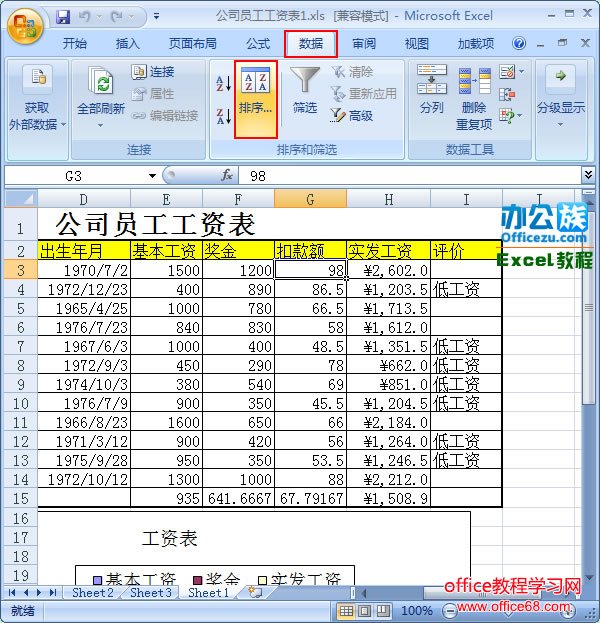Click the fx insert function icon
600x623 pixels.
227,175
